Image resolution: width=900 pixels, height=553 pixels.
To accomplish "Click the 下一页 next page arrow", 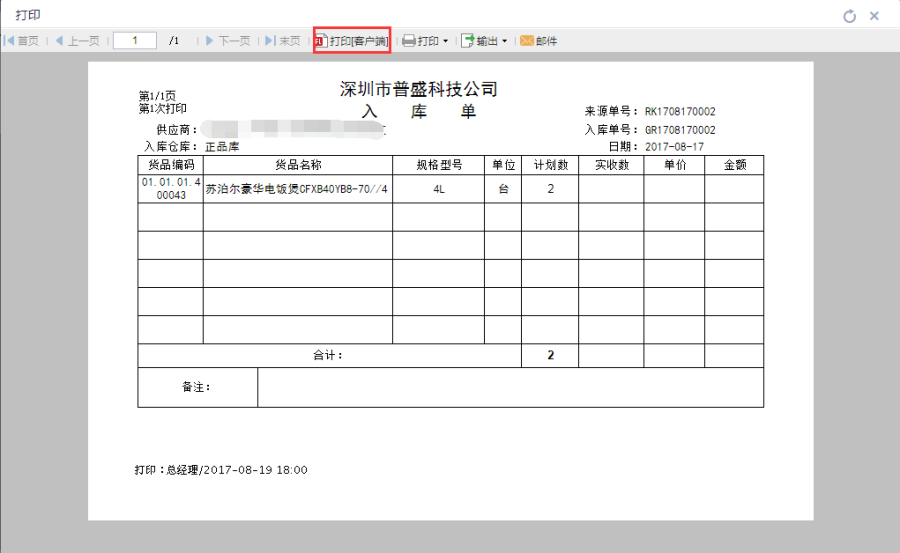I will (210, 41).
